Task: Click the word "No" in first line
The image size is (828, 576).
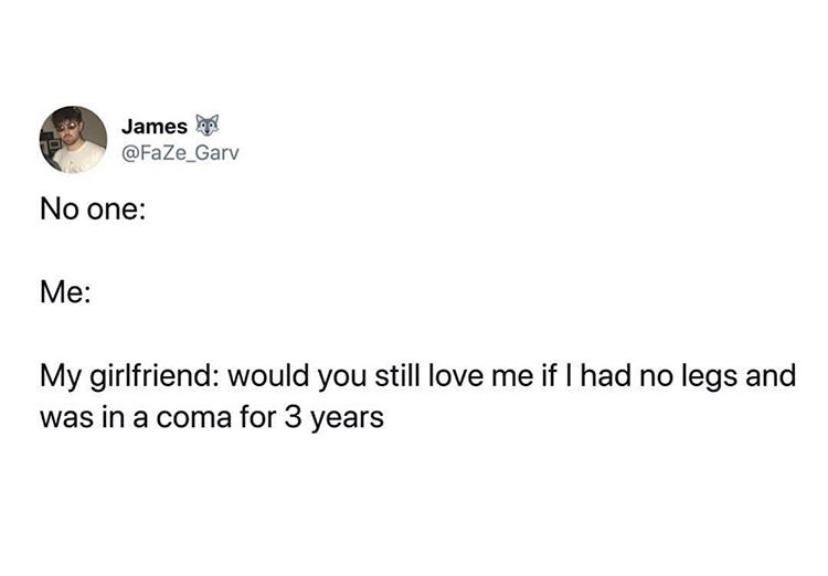Action: point(60,210)
